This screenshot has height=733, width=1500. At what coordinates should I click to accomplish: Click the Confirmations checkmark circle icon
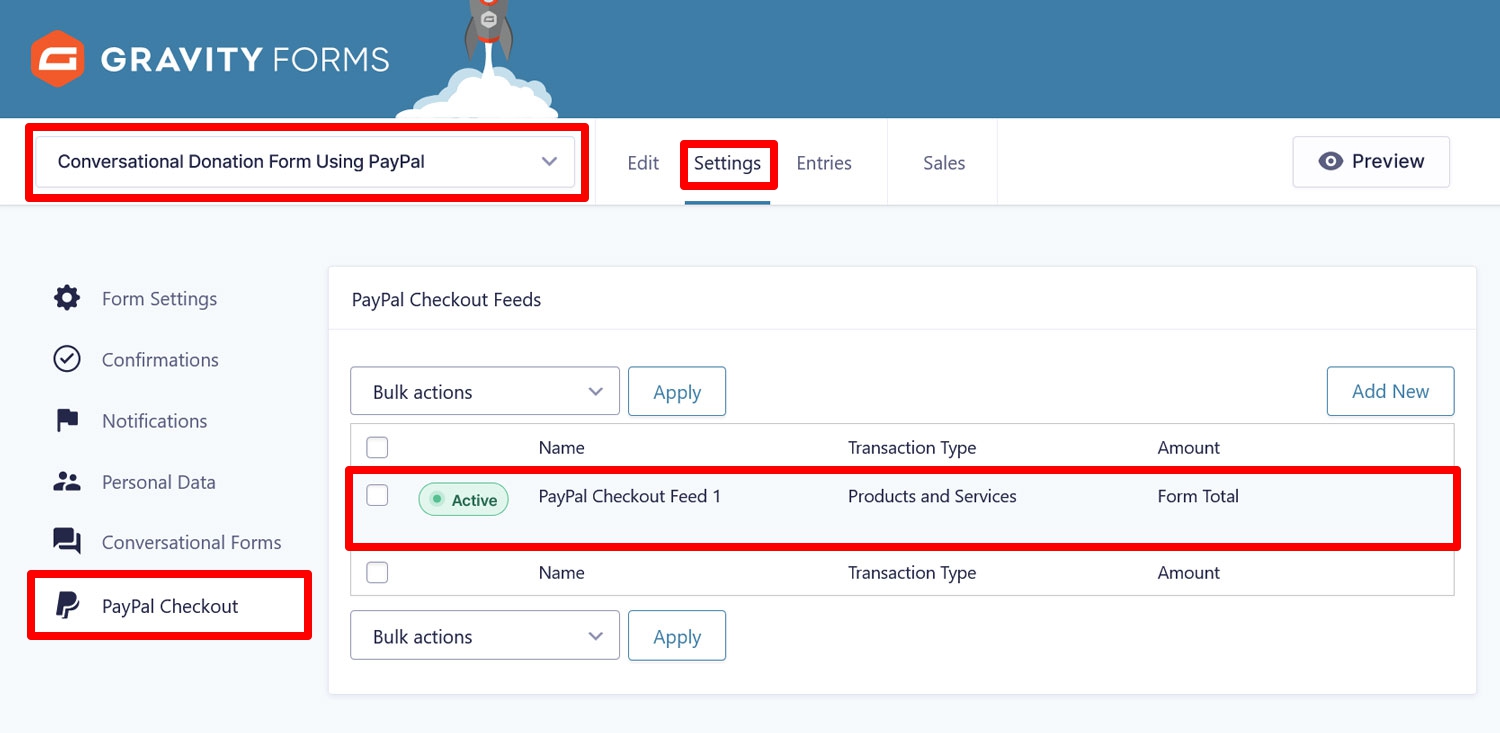pyautogui.click(x=67, y=359)
